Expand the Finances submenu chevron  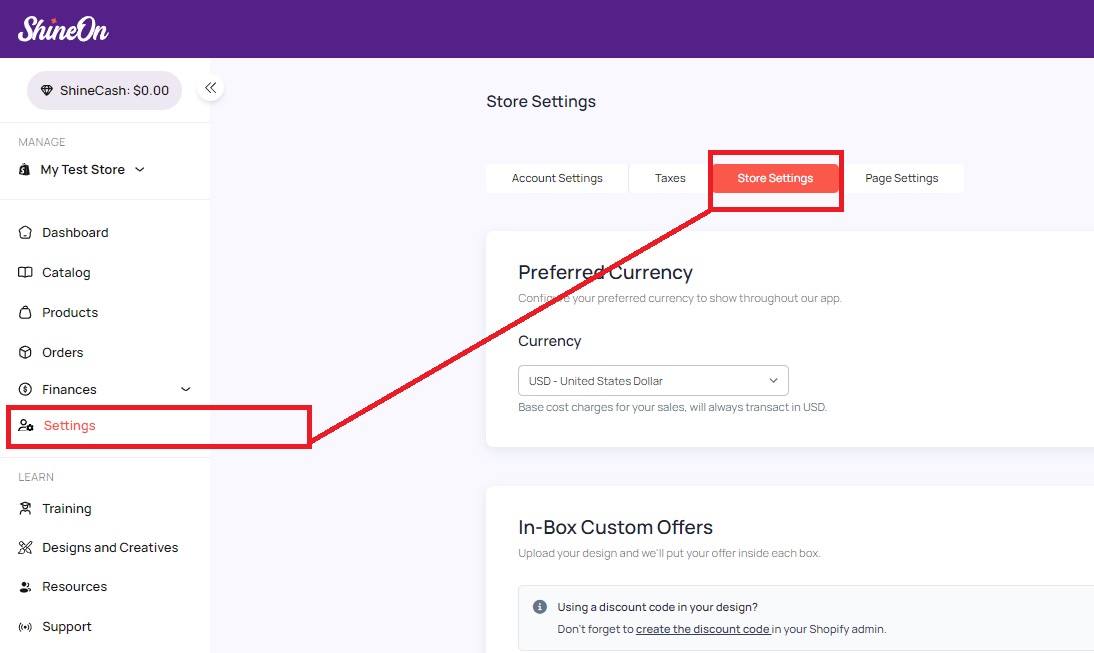186,389
